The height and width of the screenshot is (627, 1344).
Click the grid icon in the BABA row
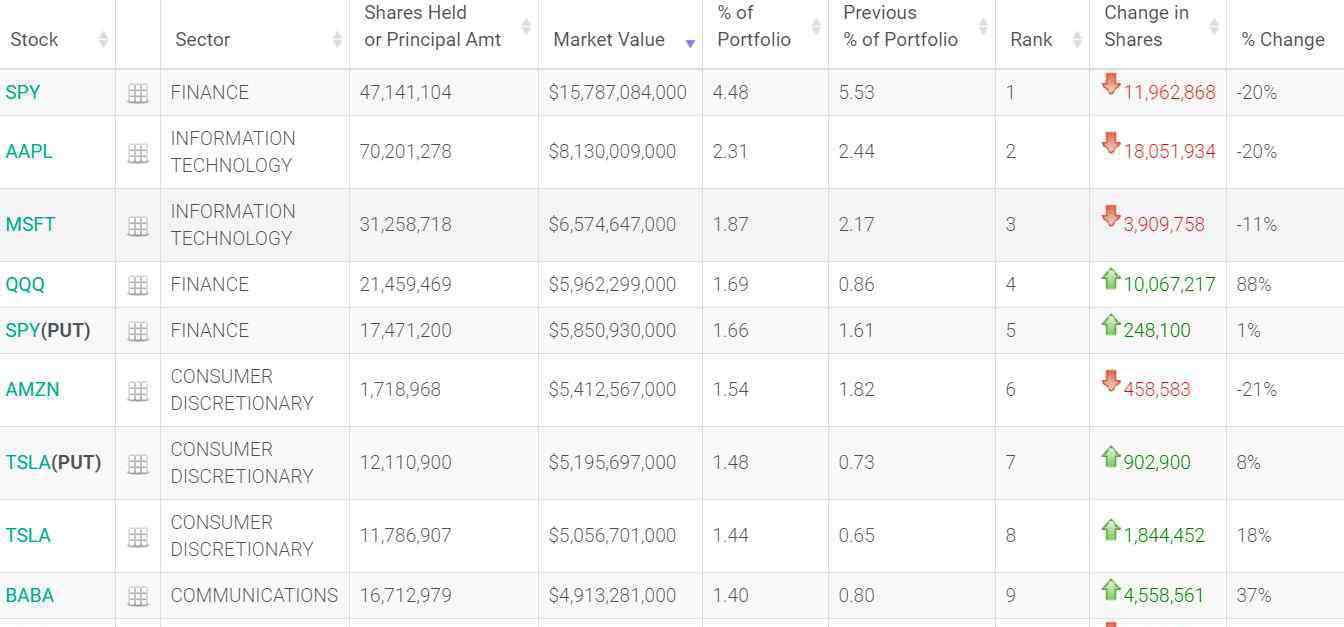pos(138,597)
